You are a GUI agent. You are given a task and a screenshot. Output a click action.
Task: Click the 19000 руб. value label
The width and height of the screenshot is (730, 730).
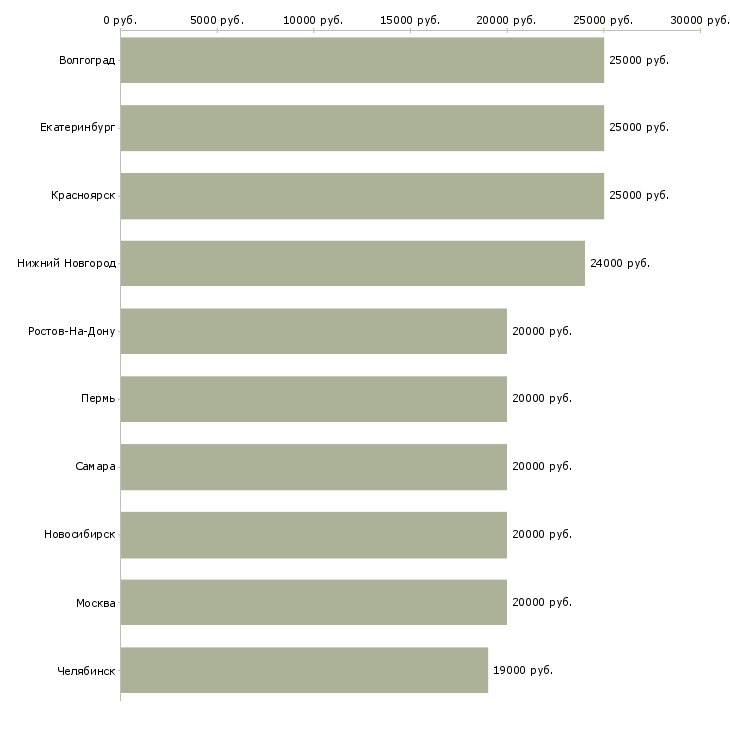click(x=523, y=670)
